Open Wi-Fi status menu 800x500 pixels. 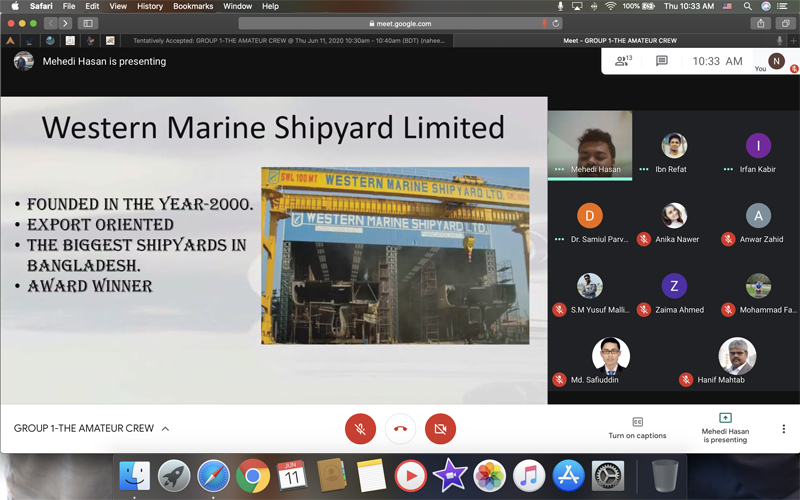pyautogui.click(x=610, y=6)
